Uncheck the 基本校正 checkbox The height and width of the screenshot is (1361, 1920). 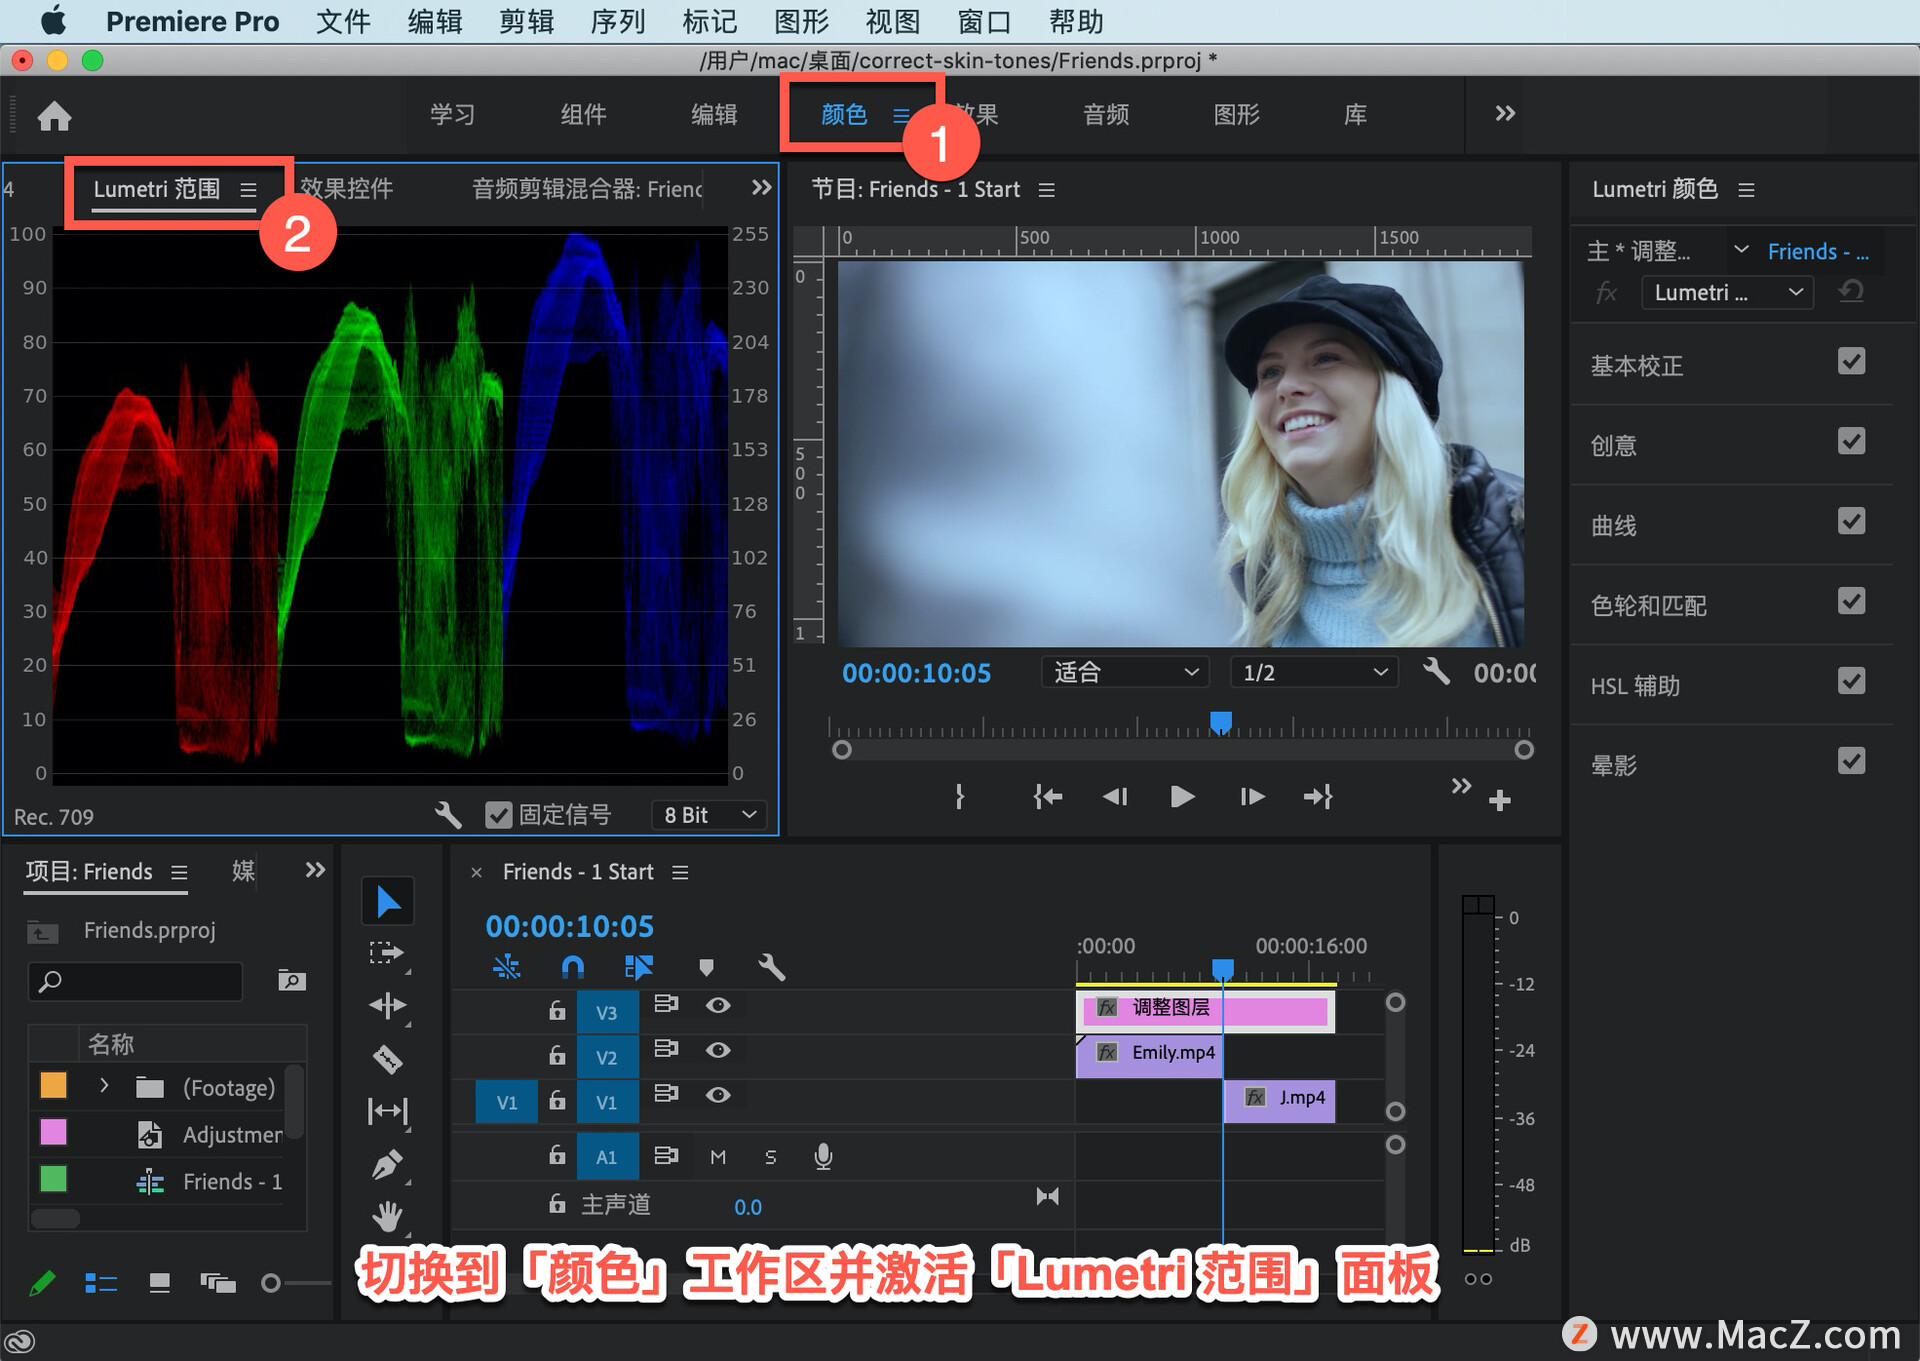click(1851, 362)
